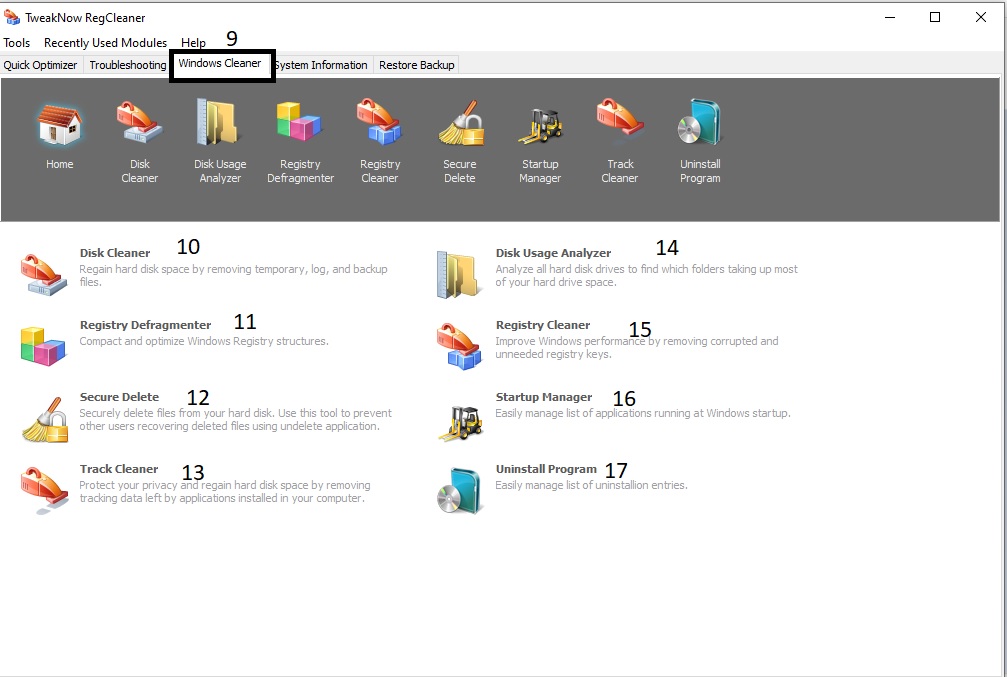Launch Registry Defragmenter from the gray toolbar
This screenshot has width=1007, height=677.
pyautogui.click(x=299, y=121)
